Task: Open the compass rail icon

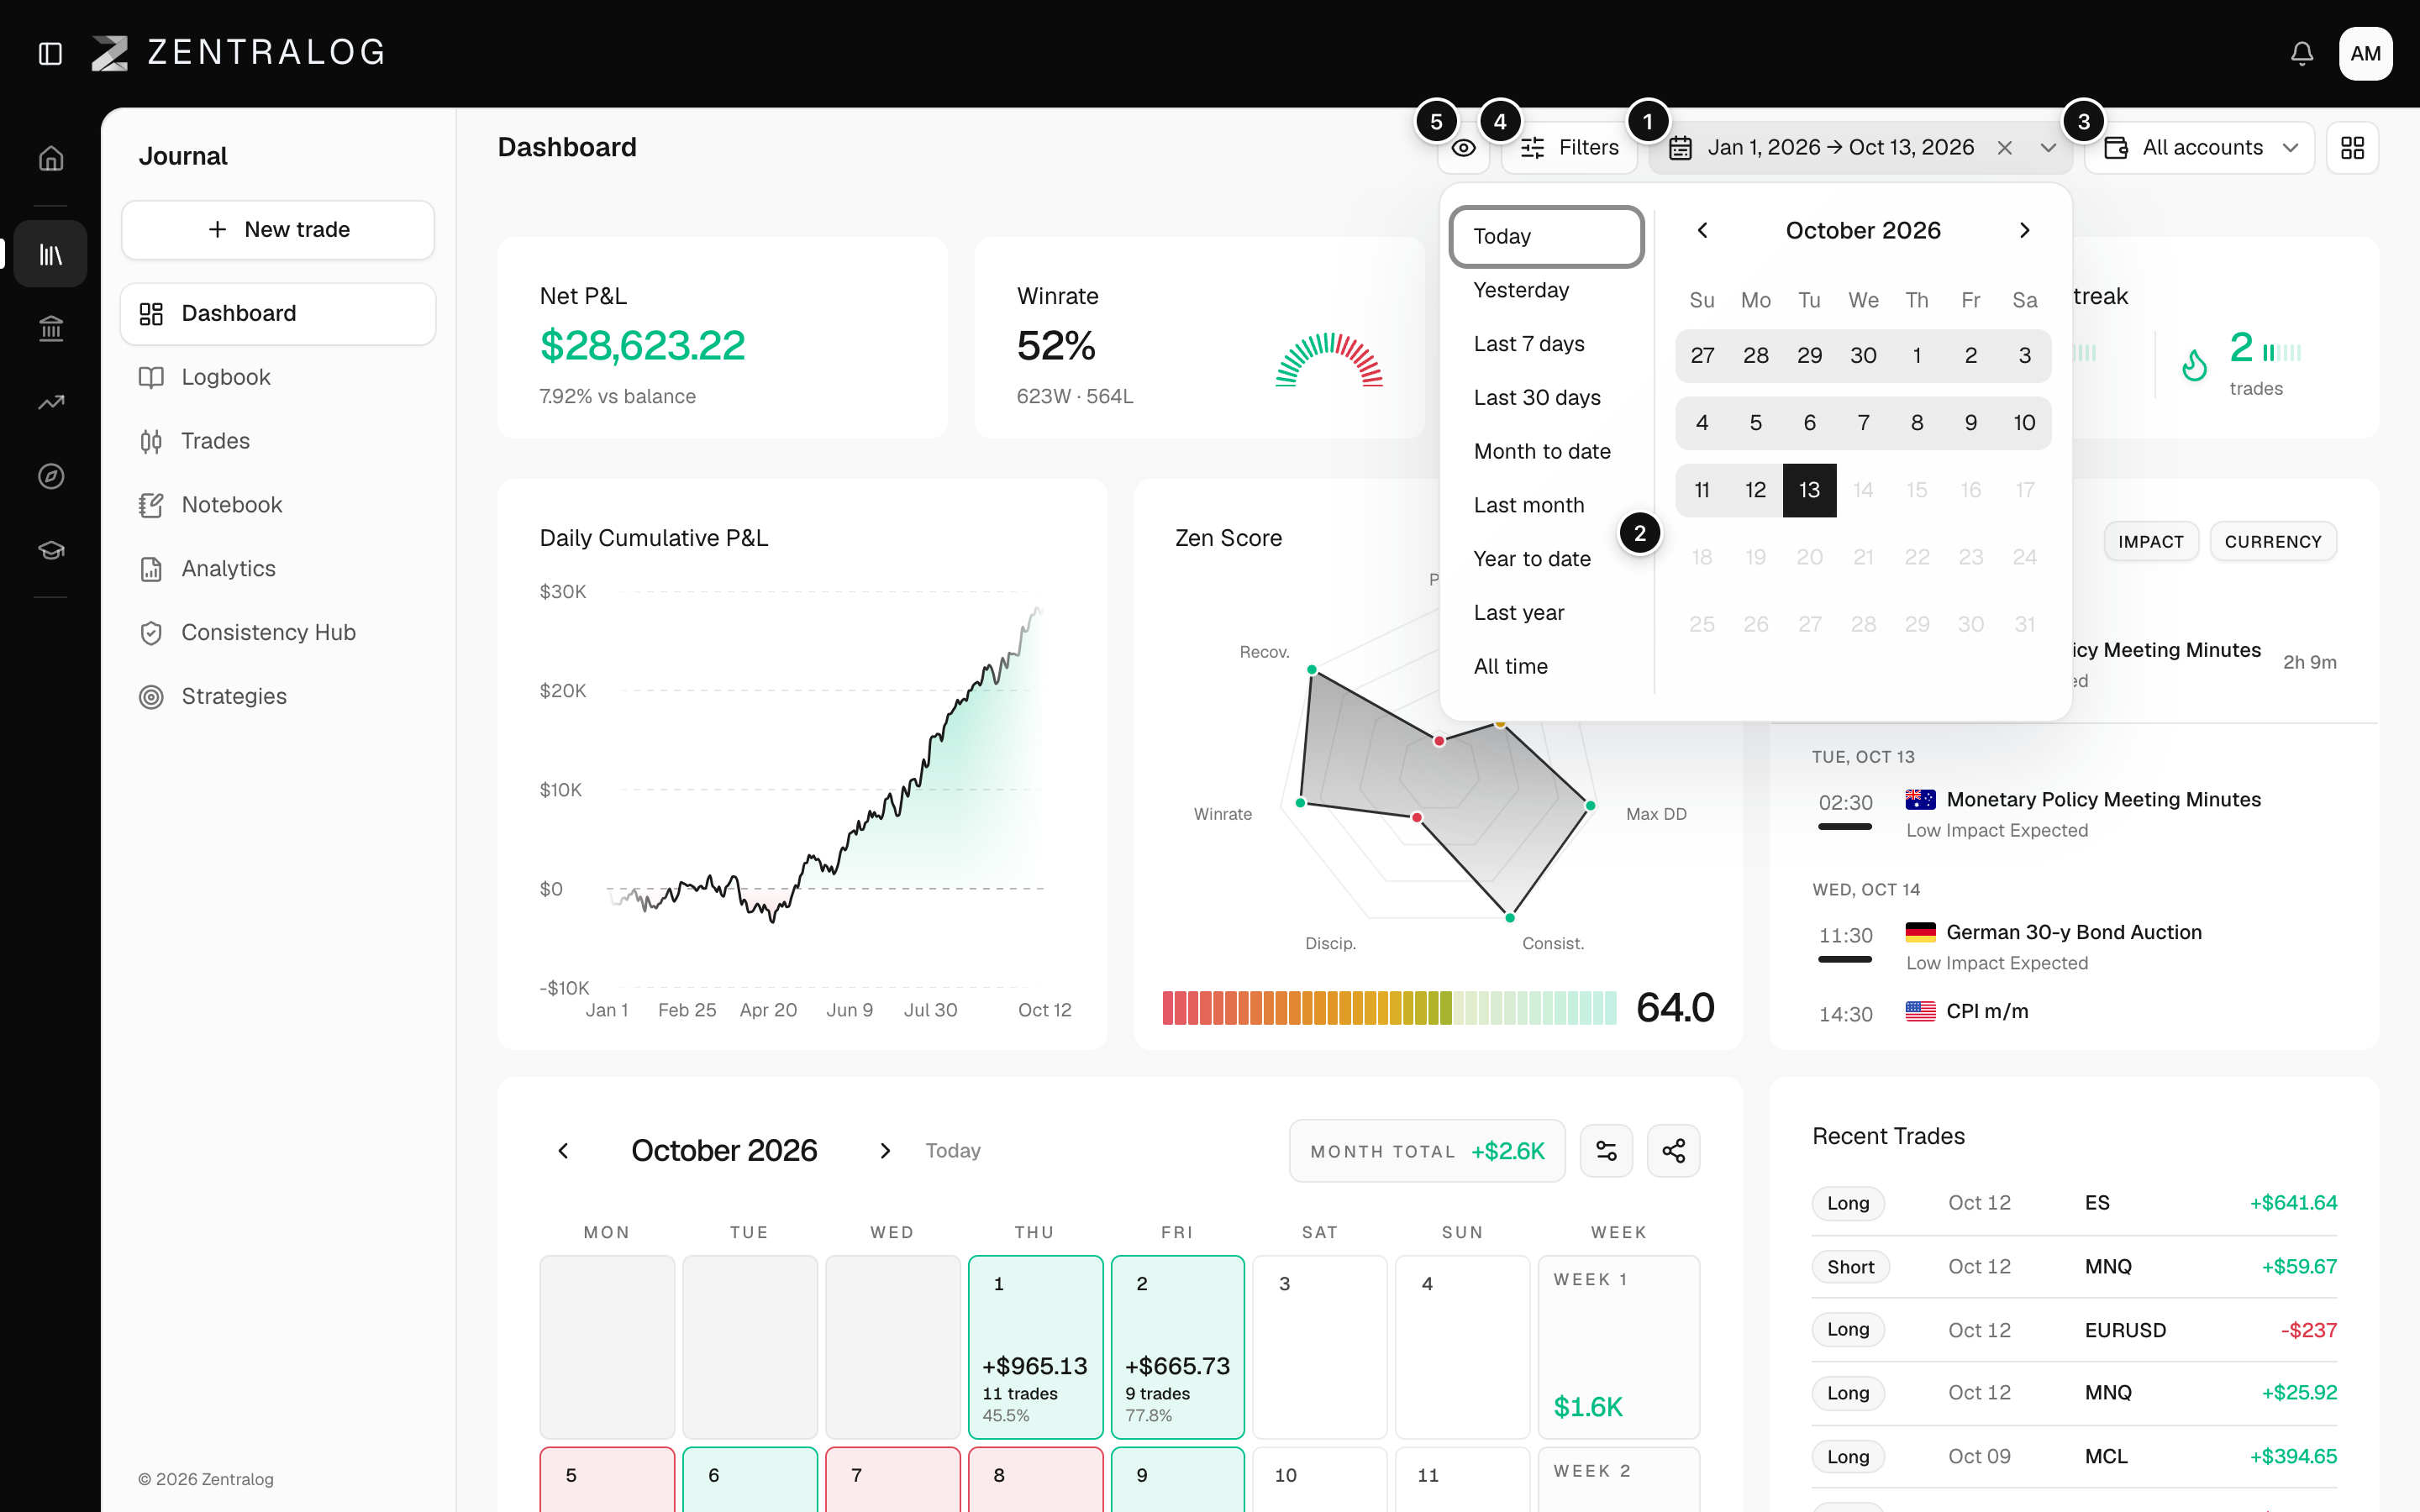Action: 51,476
